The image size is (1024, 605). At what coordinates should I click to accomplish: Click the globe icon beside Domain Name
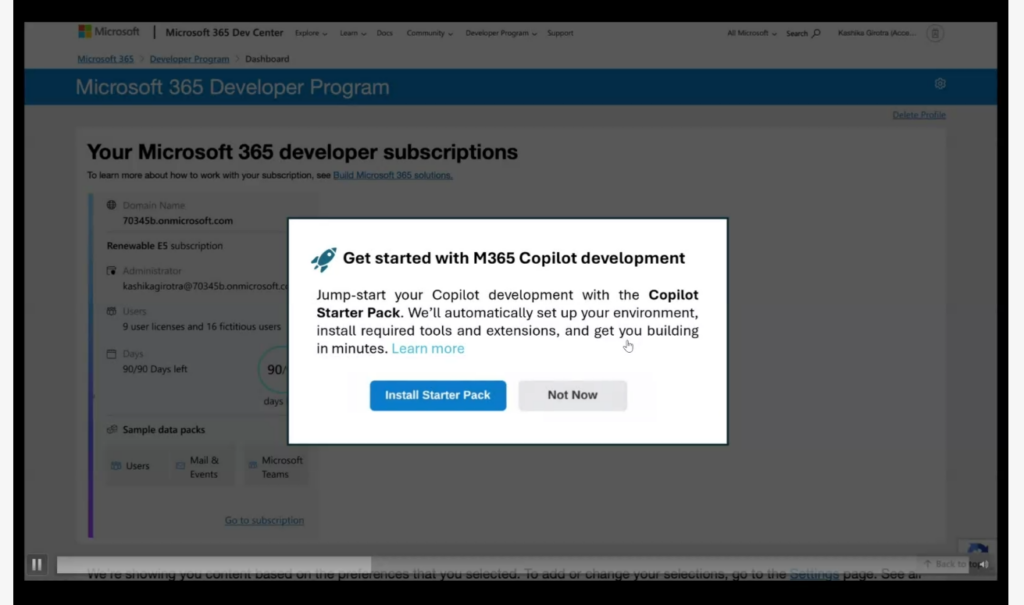click(112, 205)
